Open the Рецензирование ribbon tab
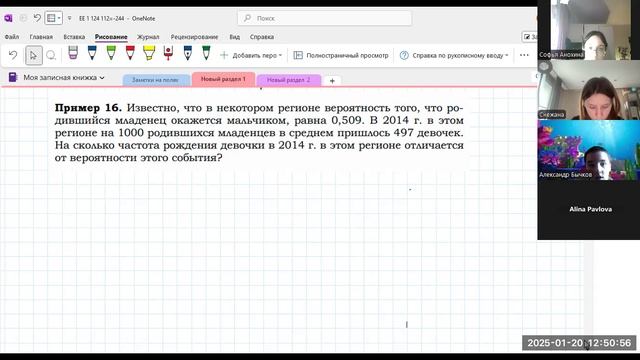 194,37
